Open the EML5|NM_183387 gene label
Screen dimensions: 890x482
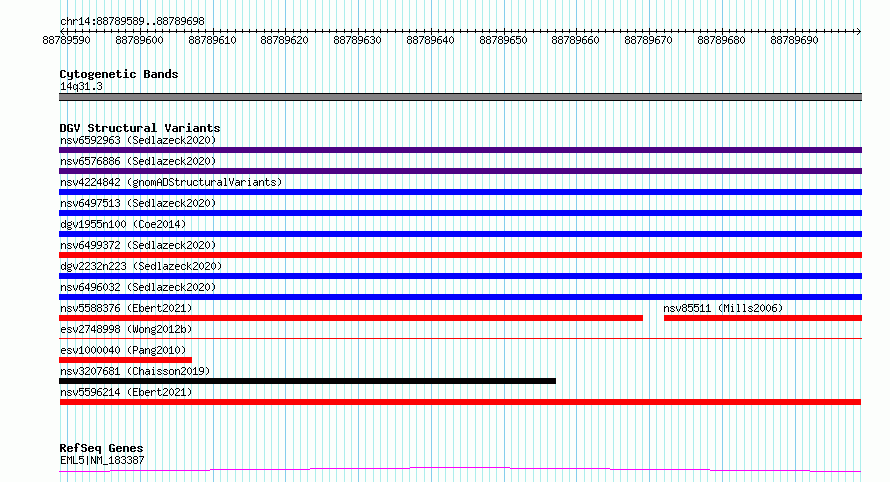102,460
